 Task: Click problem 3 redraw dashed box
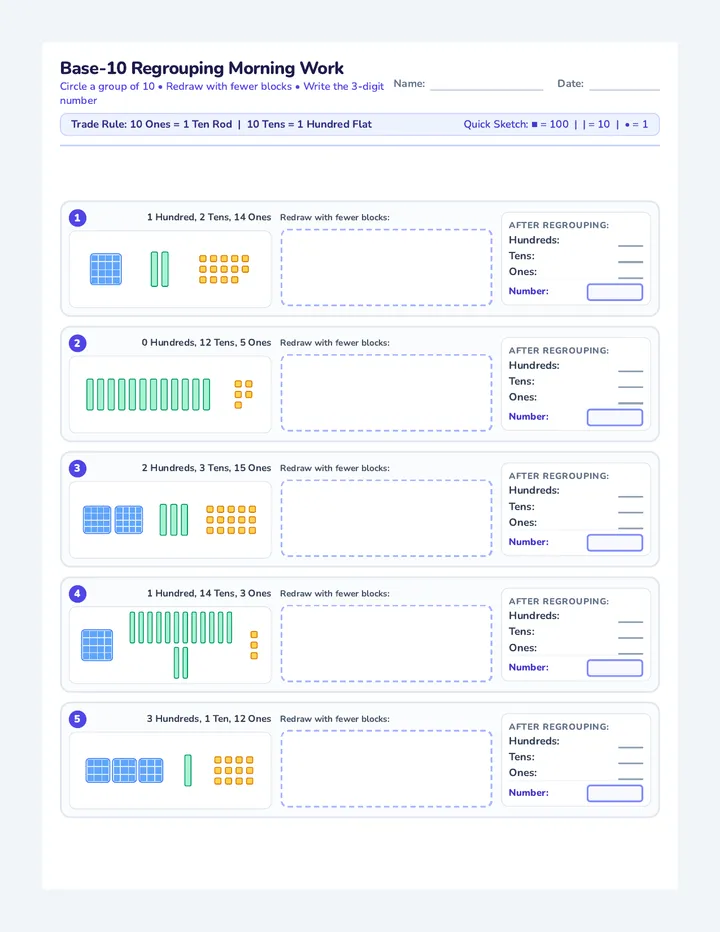point(386,518)
